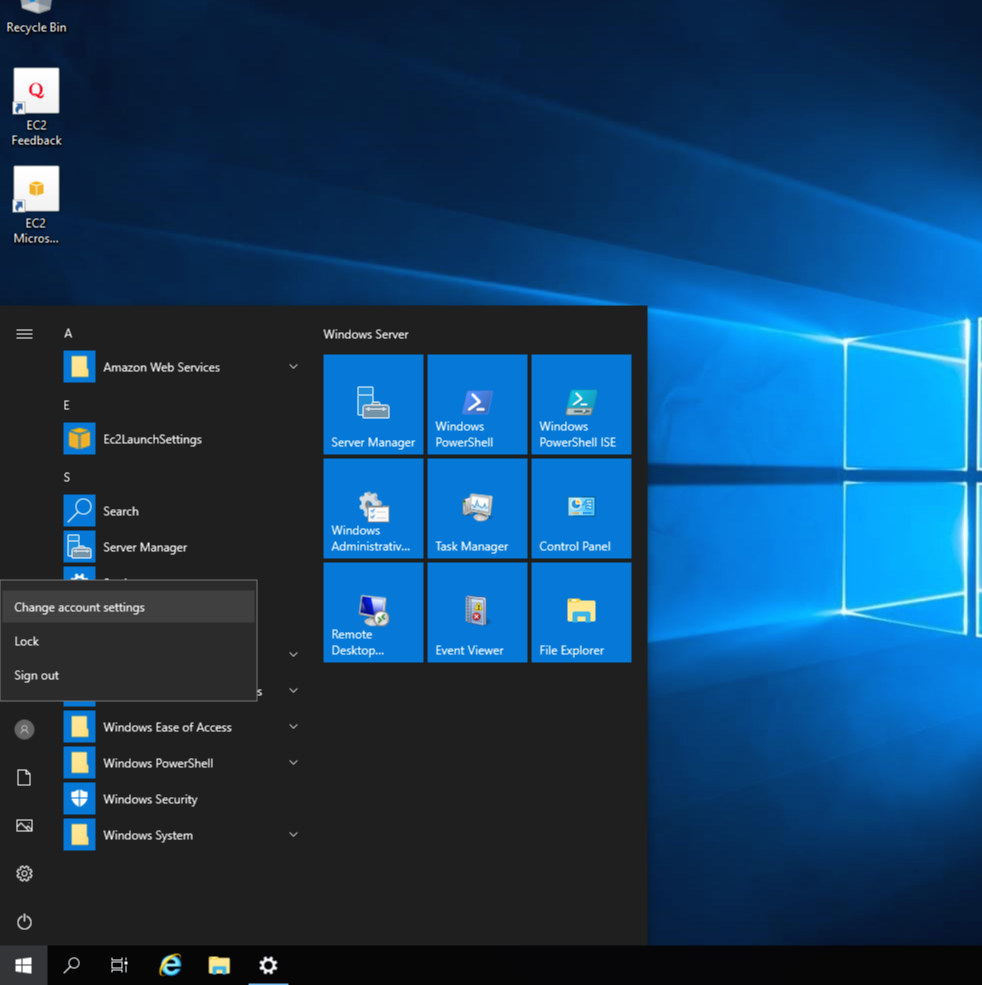
Task: Open Search in the app list
Action: click(181, 511)
